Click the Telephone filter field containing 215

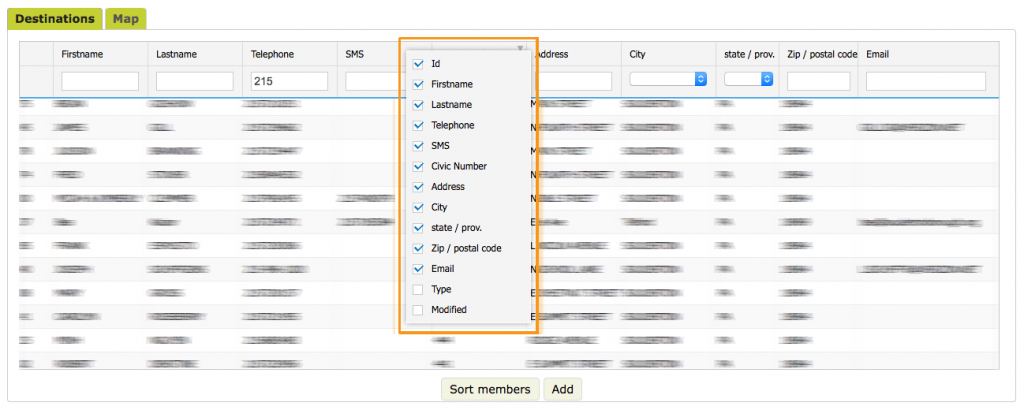(x=289, y=81)
